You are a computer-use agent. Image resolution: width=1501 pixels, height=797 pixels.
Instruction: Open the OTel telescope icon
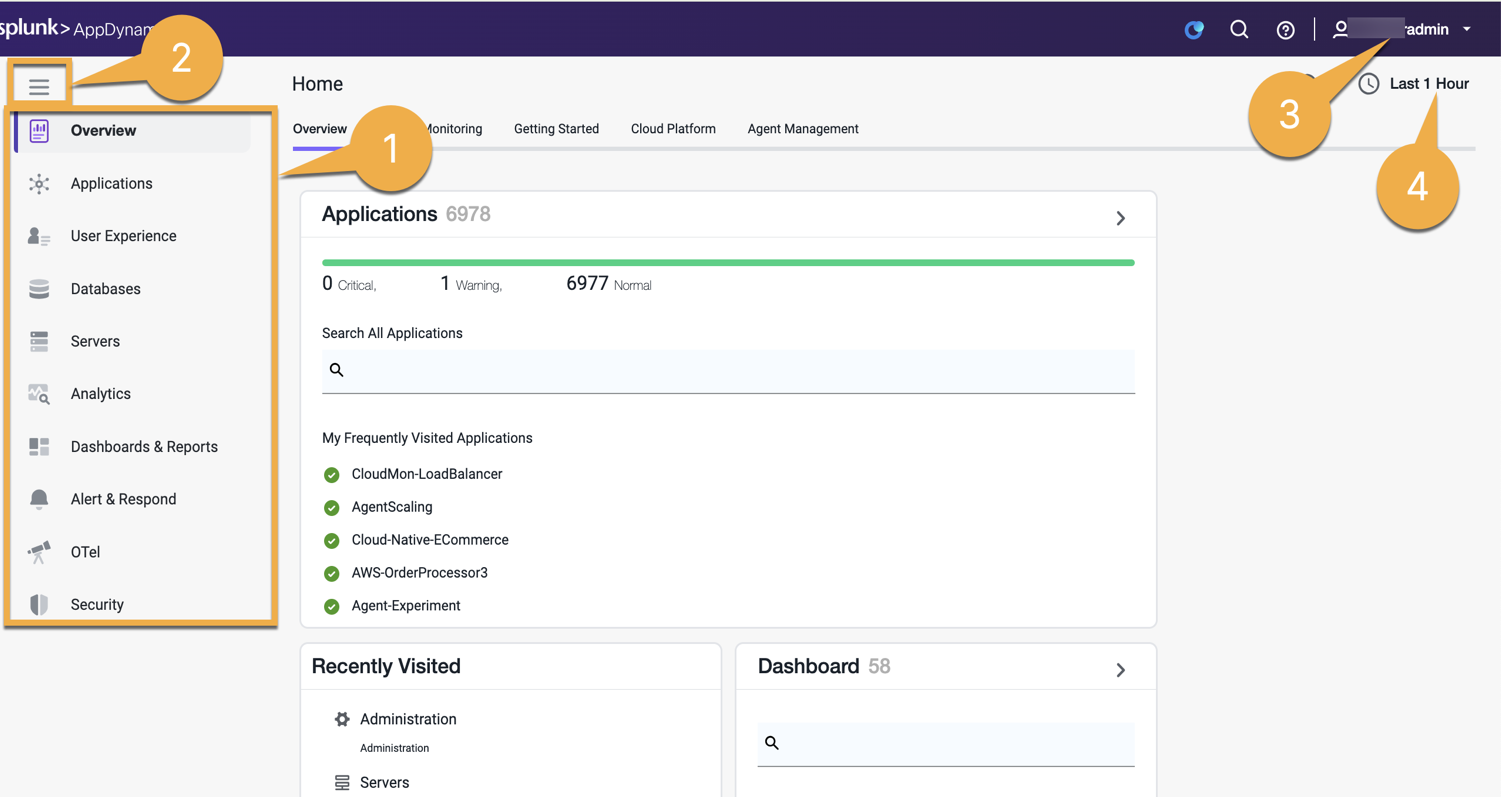[x=39, y=552]
